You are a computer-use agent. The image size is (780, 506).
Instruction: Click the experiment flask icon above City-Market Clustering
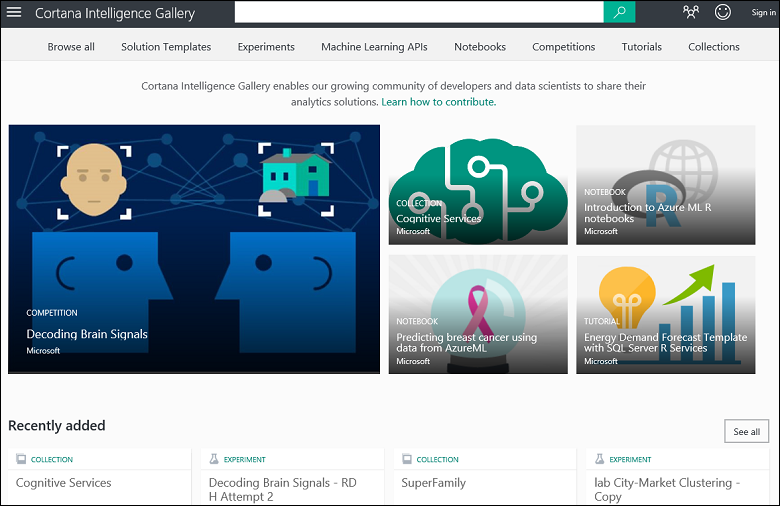(599, 460)
